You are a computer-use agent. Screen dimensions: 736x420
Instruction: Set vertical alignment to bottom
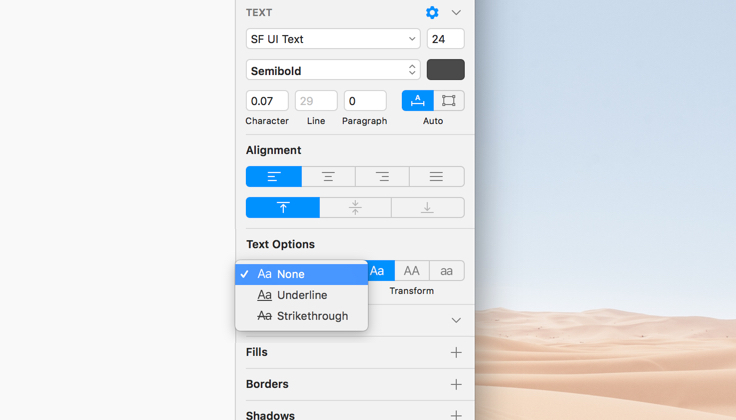tap(427, 208)
